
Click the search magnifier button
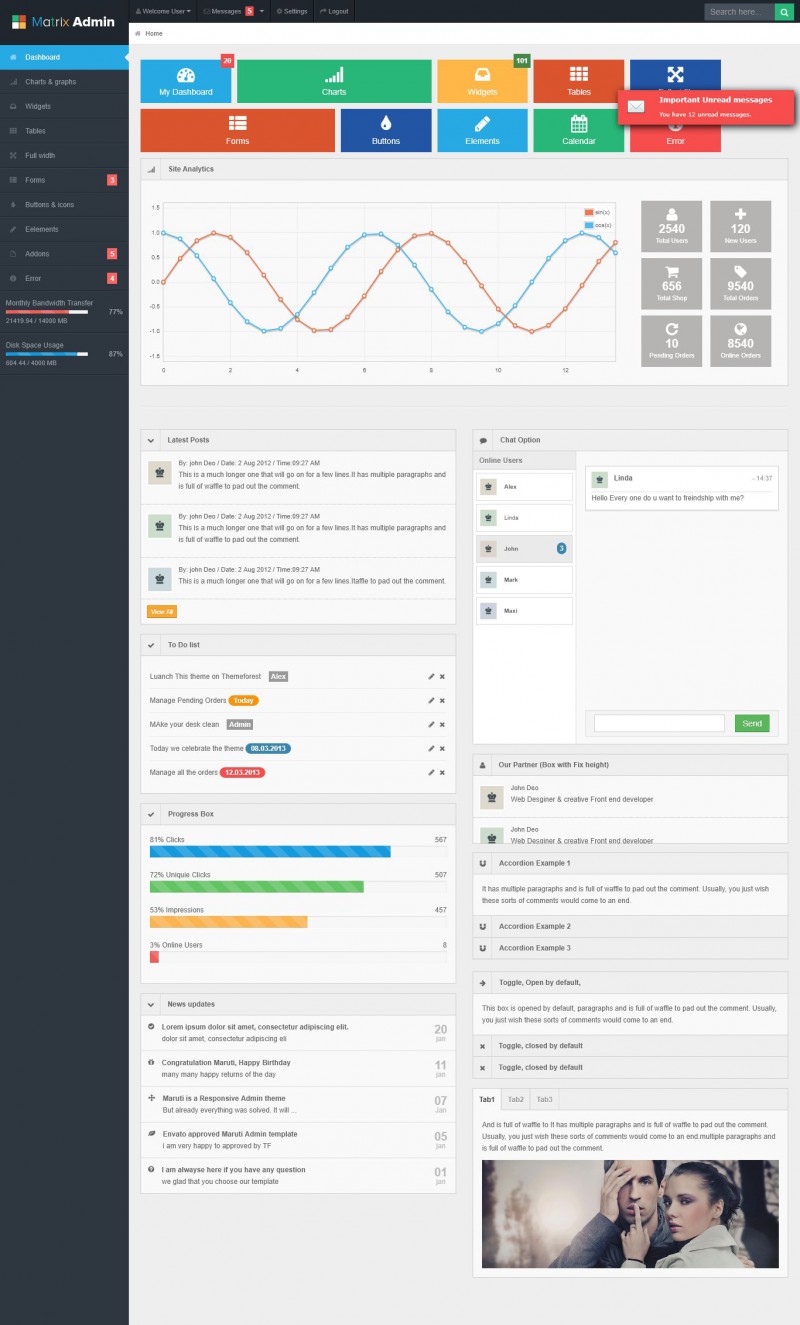click(x=783, y=12)
